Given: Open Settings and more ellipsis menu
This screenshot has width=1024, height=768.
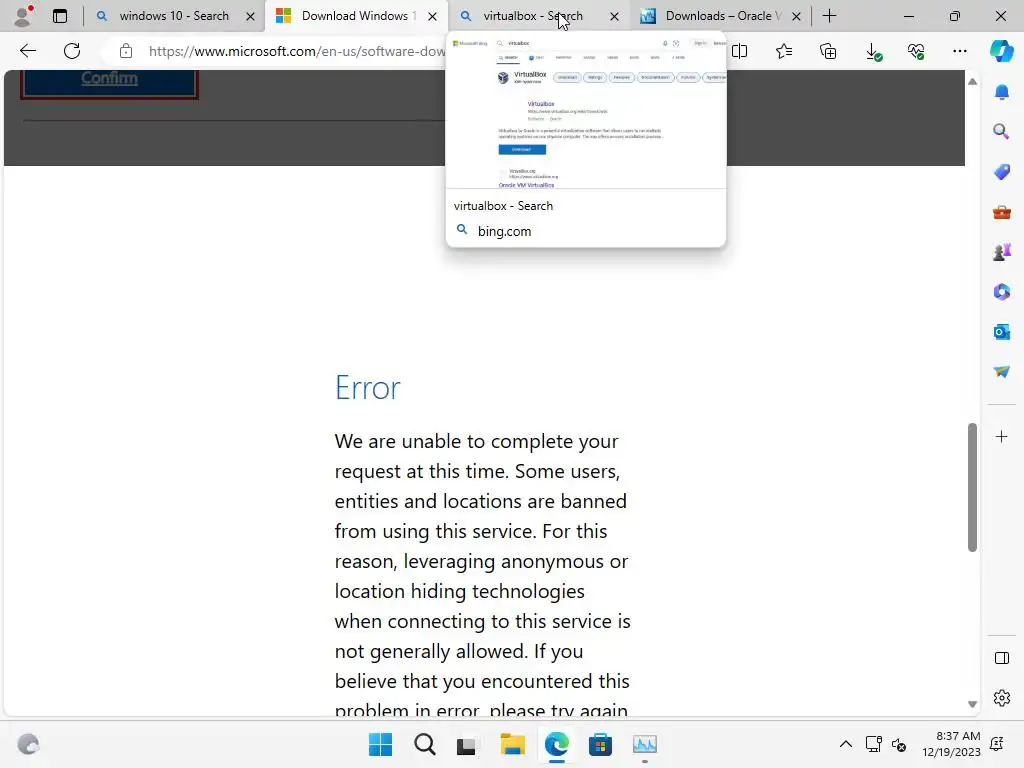Looking at the screenshot, I should [959, 51].
